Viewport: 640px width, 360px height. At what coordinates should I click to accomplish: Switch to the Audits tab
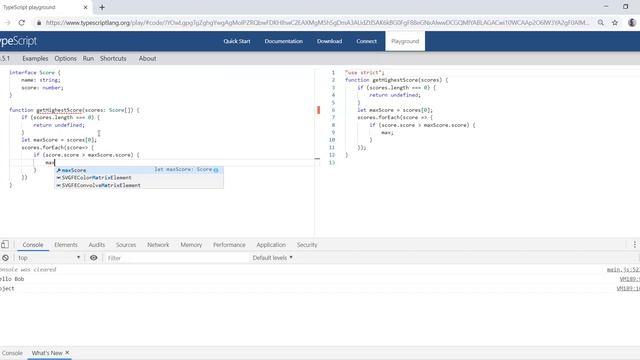click(x=97, y=244)
